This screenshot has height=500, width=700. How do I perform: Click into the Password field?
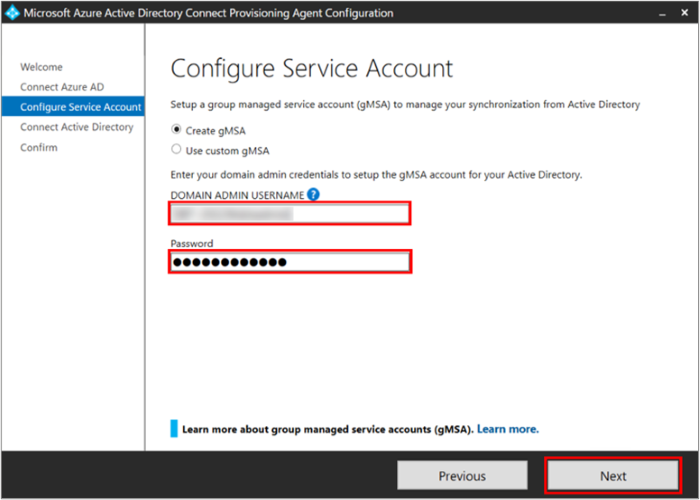click(290, 262)
